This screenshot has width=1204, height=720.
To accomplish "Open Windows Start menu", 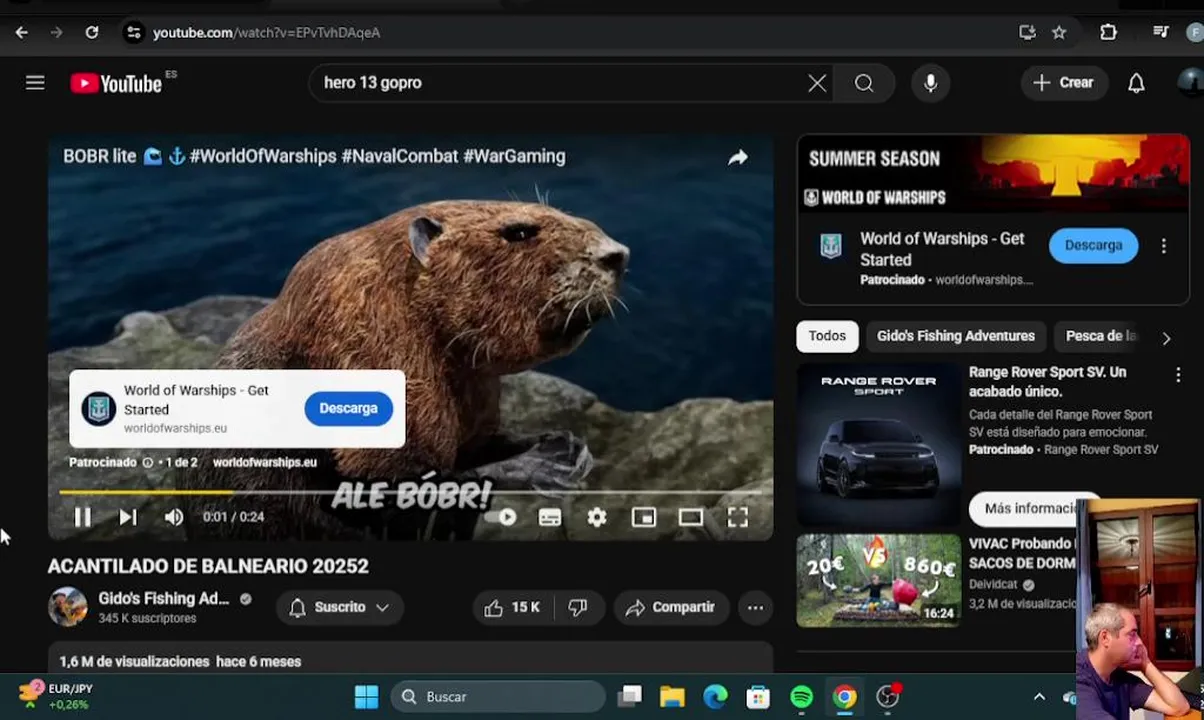I will tap(366, 697).
